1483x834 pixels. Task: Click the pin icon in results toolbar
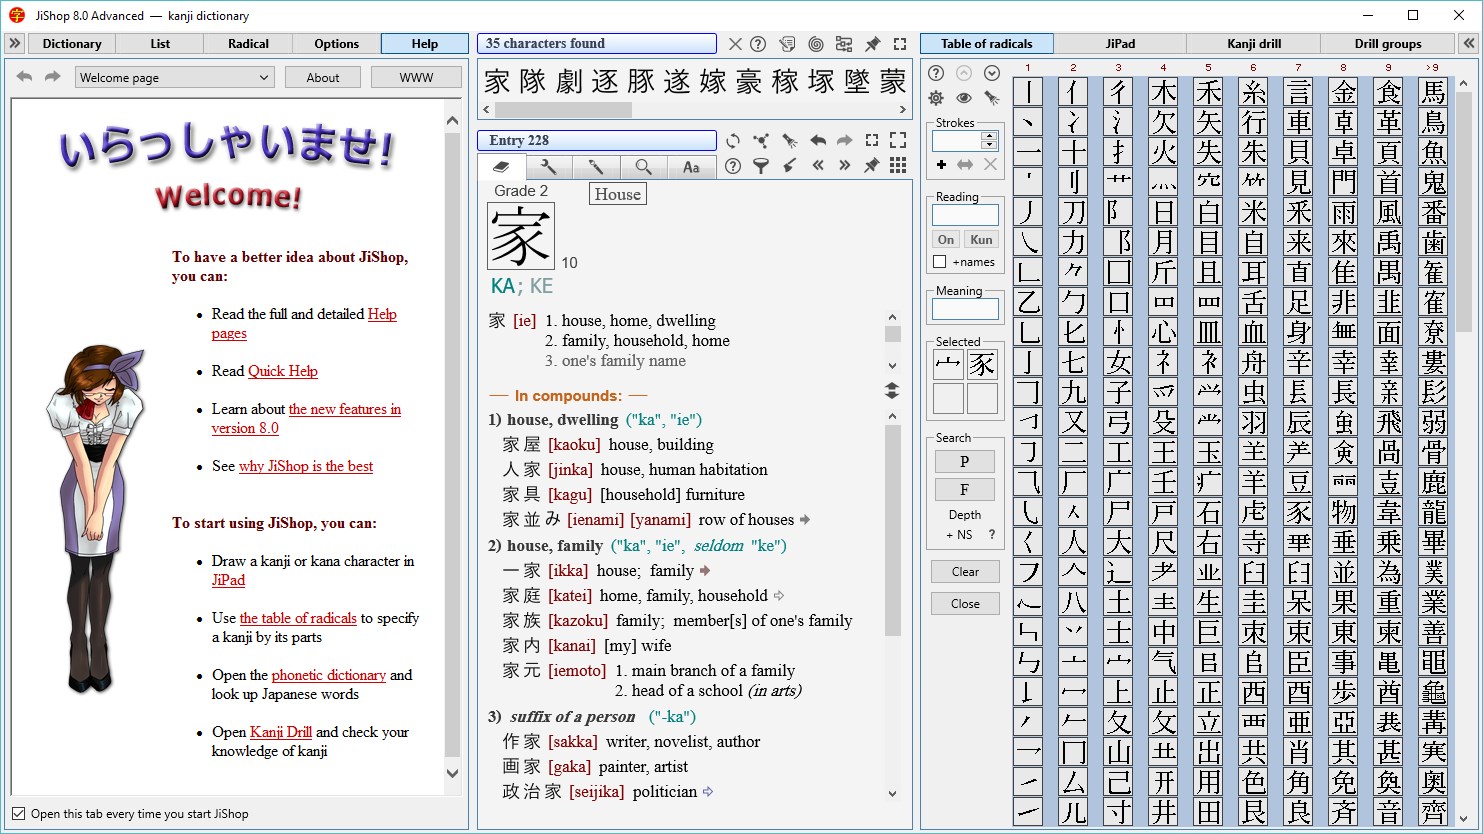pyautogui.click(x=872, y=44)
